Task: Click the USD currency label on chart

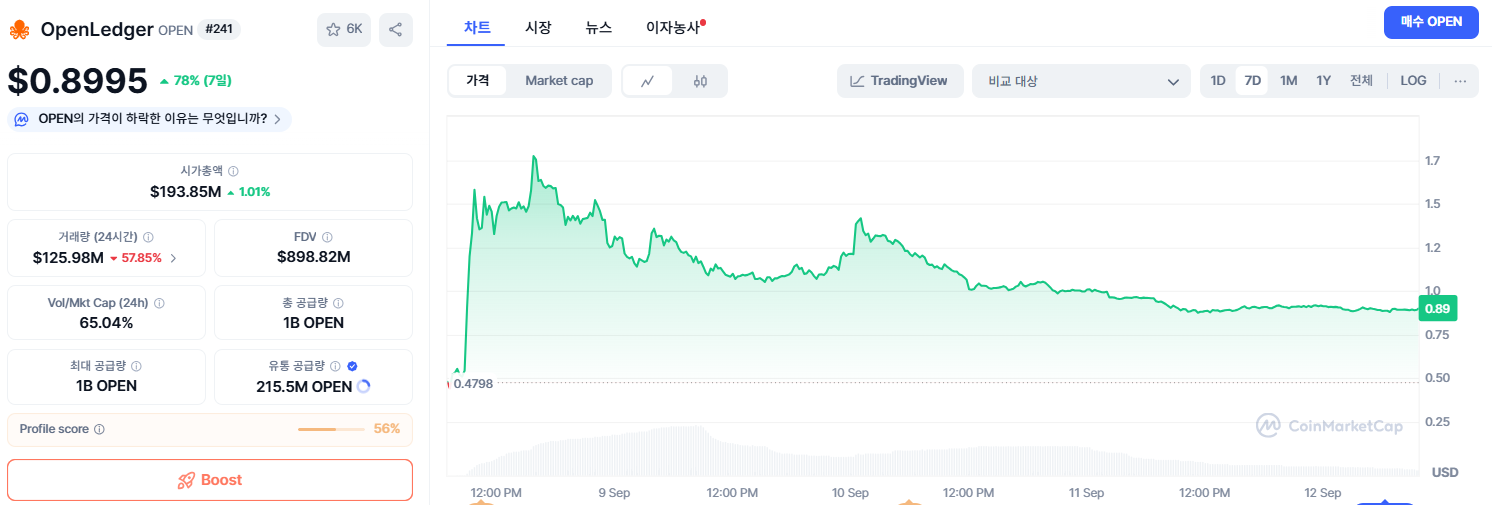Action: point(1445,472)
